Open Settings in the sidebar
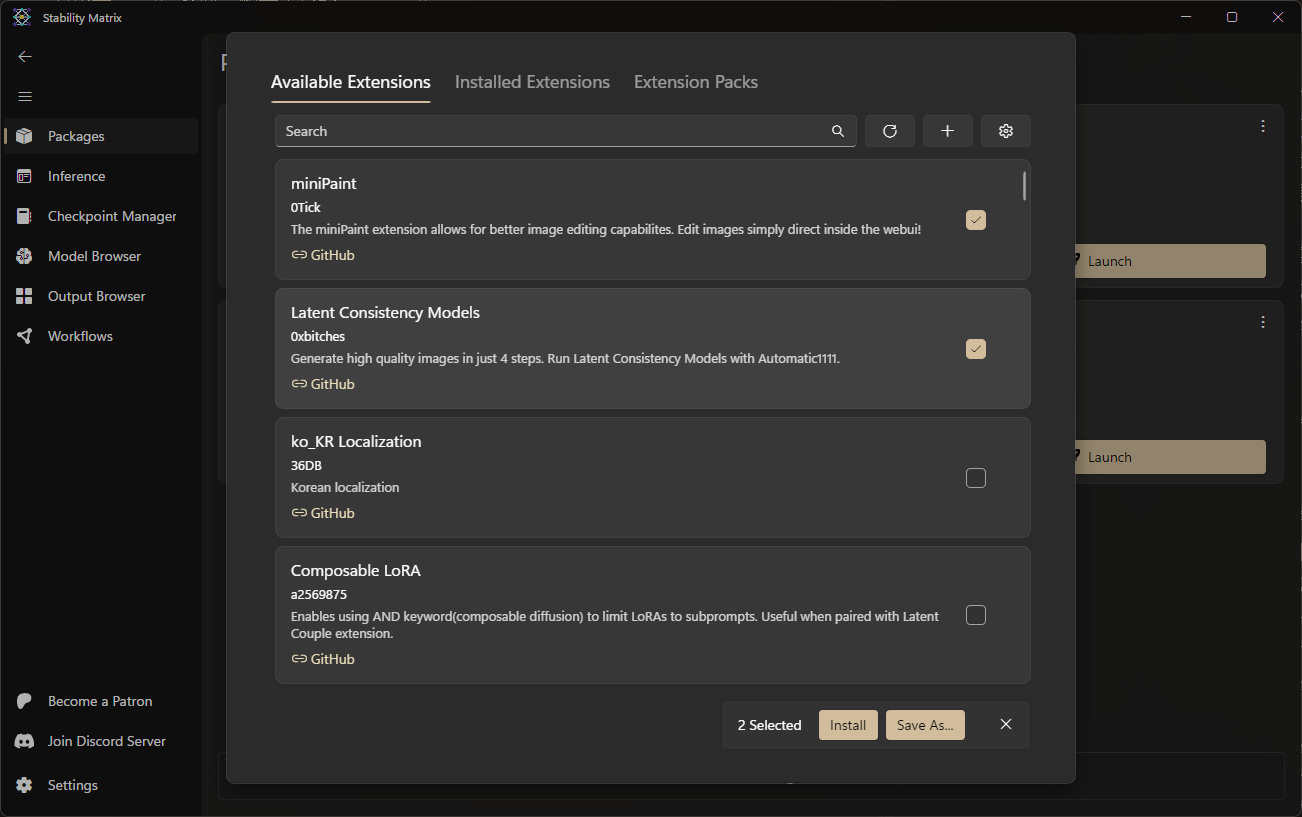The width and height of the screenshot is (1302, 817). coord(100,785)
